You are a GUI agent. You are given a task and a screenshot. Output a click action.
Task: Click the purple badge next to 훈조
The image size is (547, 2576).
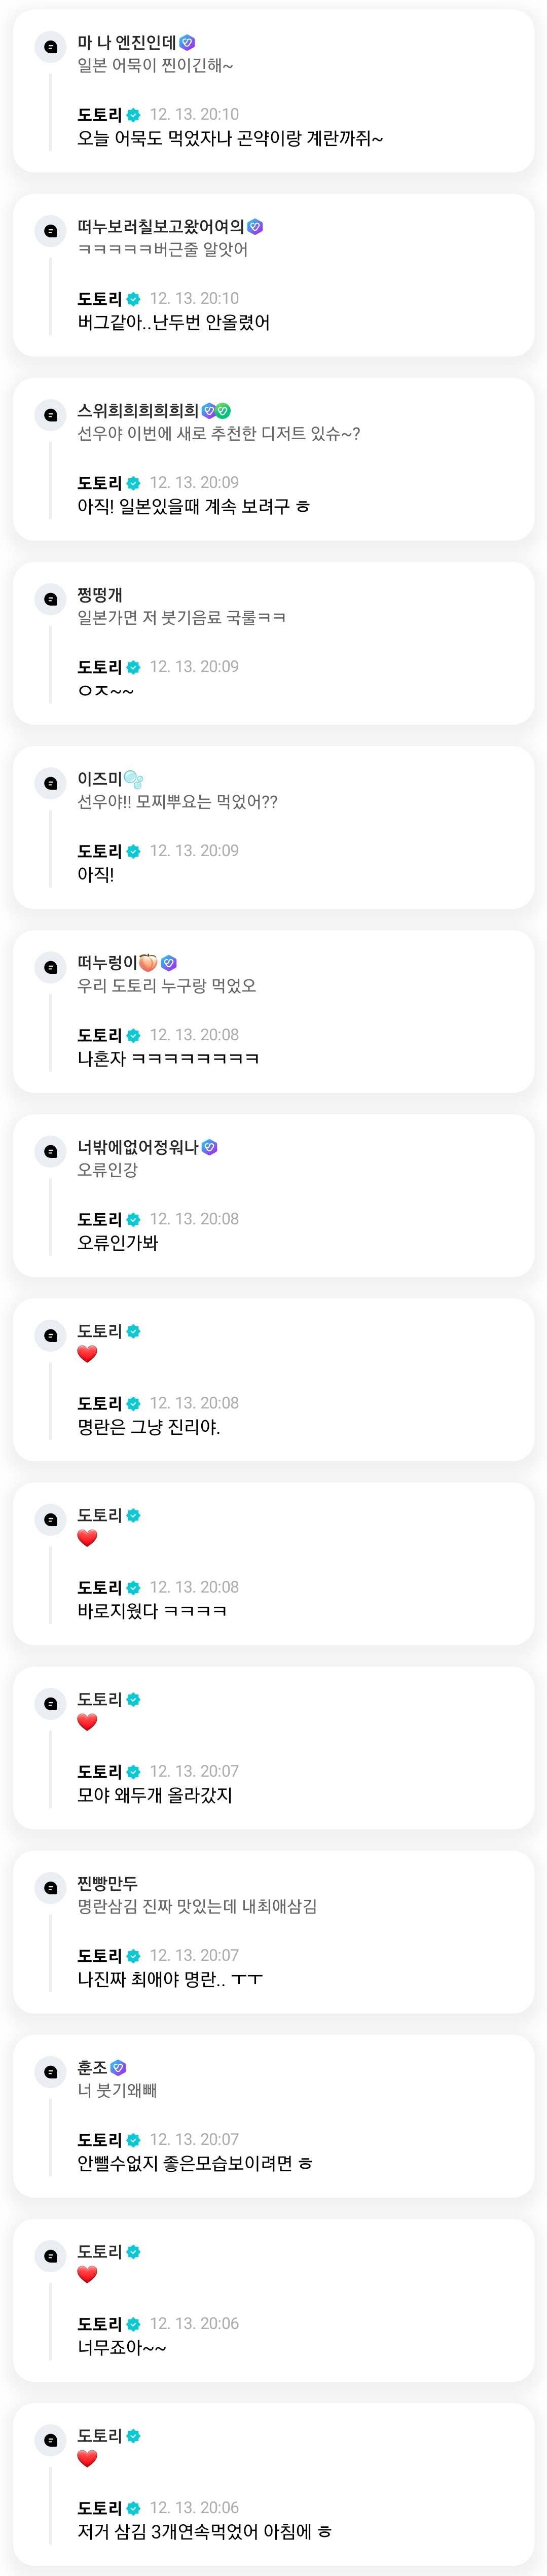pos(118,2068)
